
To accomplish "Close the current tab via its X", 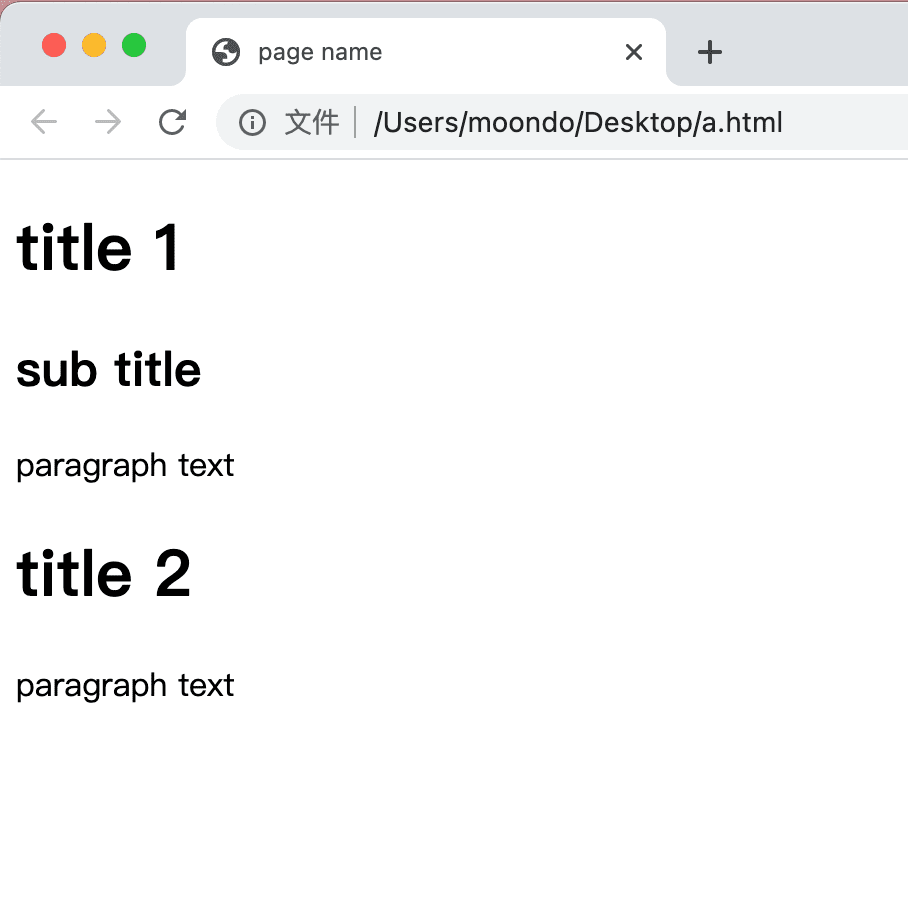I will point(634,52).
